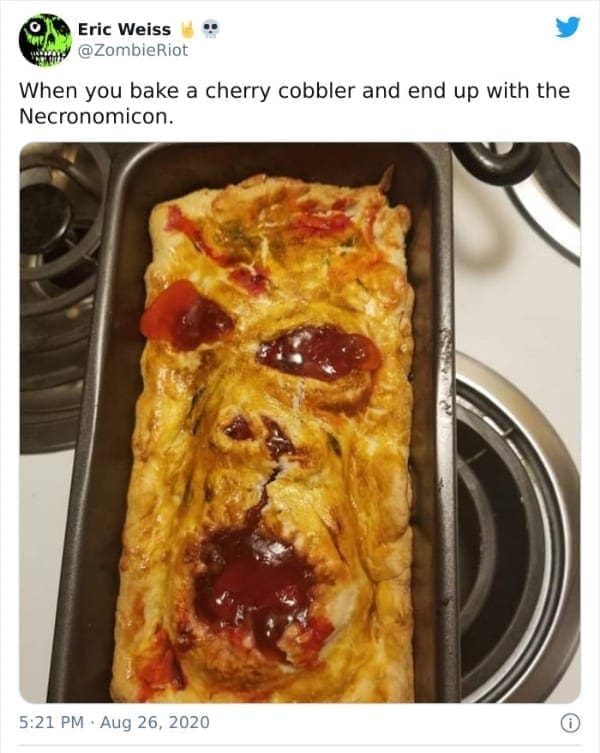Click the right coil stove burner in the photo

pos(516,526)
